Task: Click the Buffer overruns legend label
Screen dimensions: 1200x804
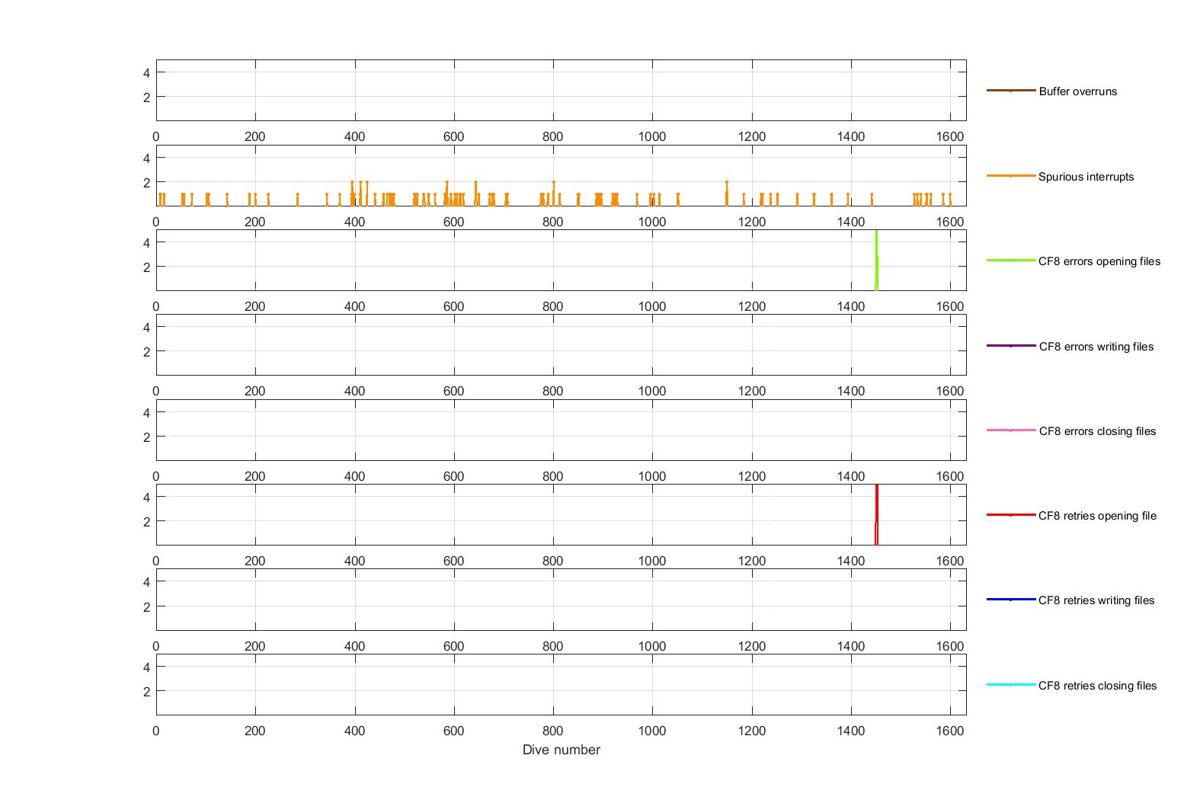Action: 1078,91
